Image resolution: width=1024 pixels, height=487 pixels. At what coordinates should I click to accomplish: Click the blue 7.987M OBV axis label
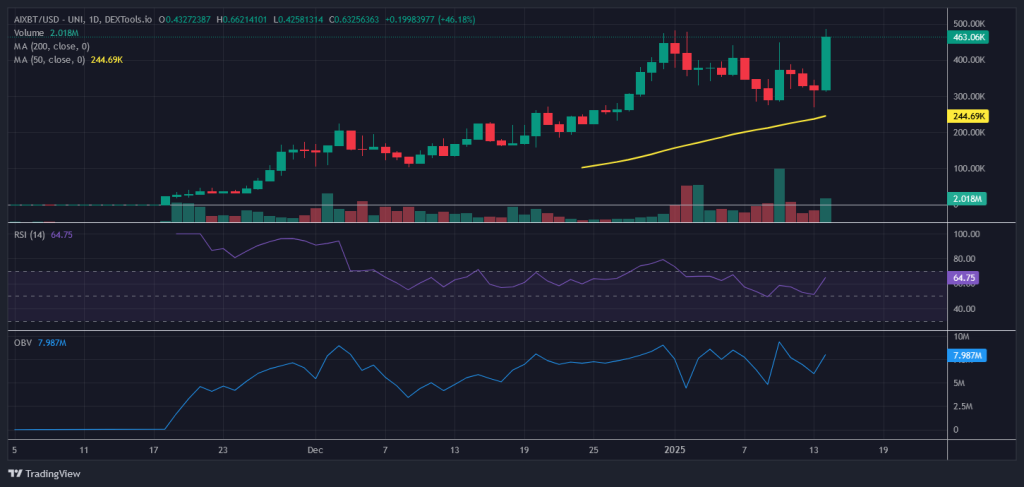(x=968, y=356)
